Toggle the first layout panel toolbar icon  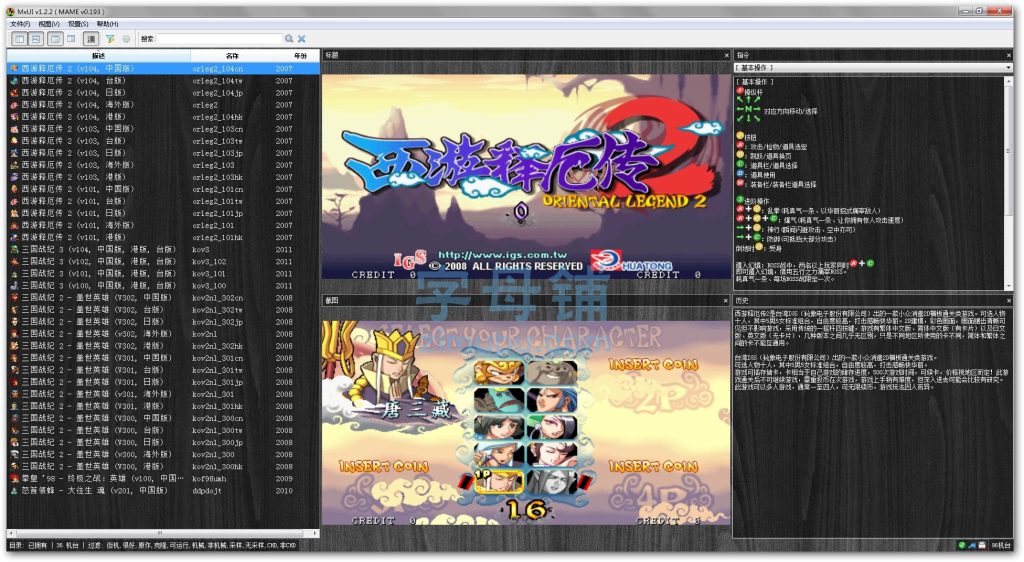[x=20, y=39]
